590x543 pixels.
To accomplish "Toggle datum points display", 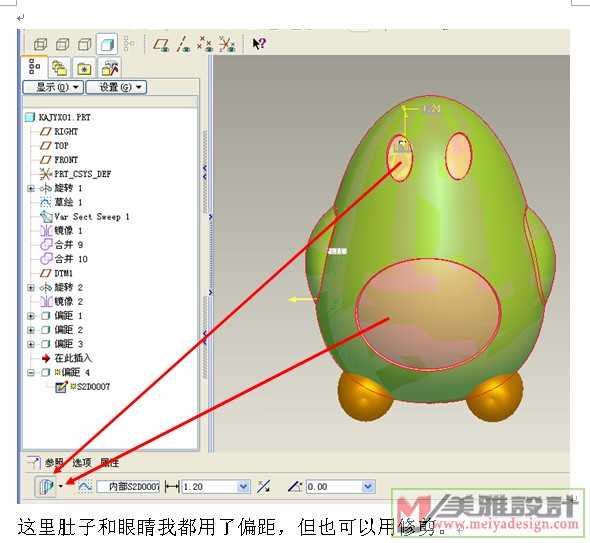I will point(205,44).
